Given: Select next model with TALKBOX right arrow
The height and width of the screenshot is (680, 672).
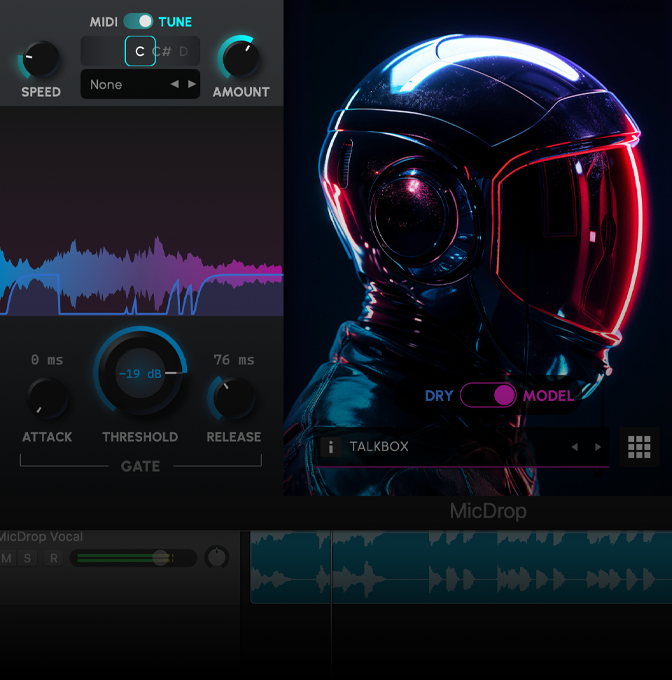Looking at the screenshot, I should [x=599, y=447].
